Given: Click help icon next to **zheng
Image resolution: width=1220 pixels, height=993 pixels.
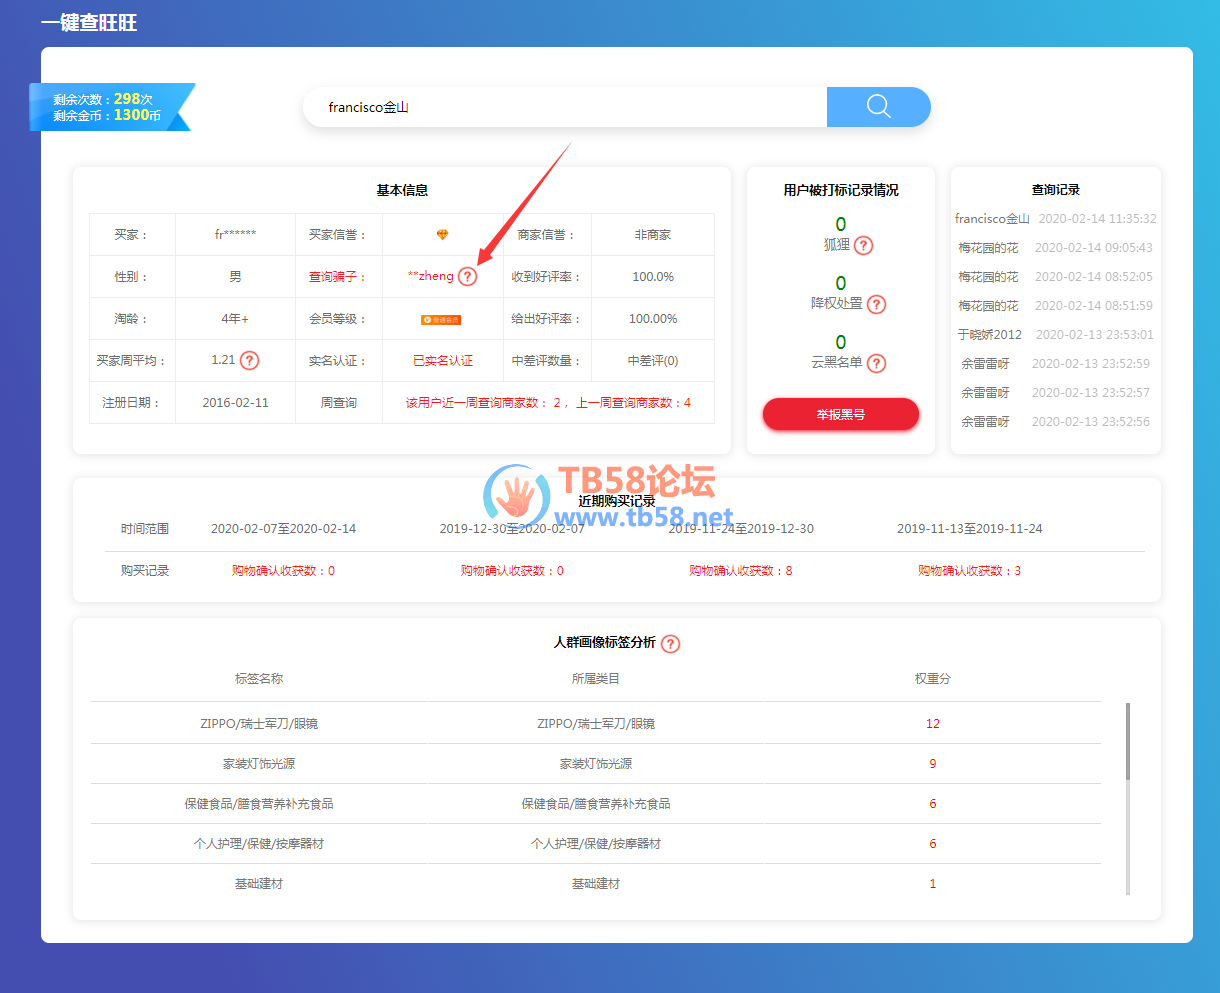Looking at the screenshot, I should coord(468,277).
